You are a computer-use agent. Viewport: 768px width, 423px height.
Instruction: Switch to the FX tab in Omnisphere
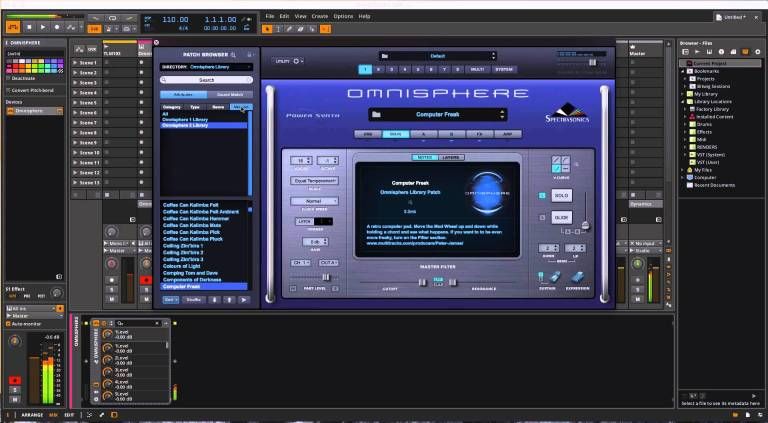[480, 134]
